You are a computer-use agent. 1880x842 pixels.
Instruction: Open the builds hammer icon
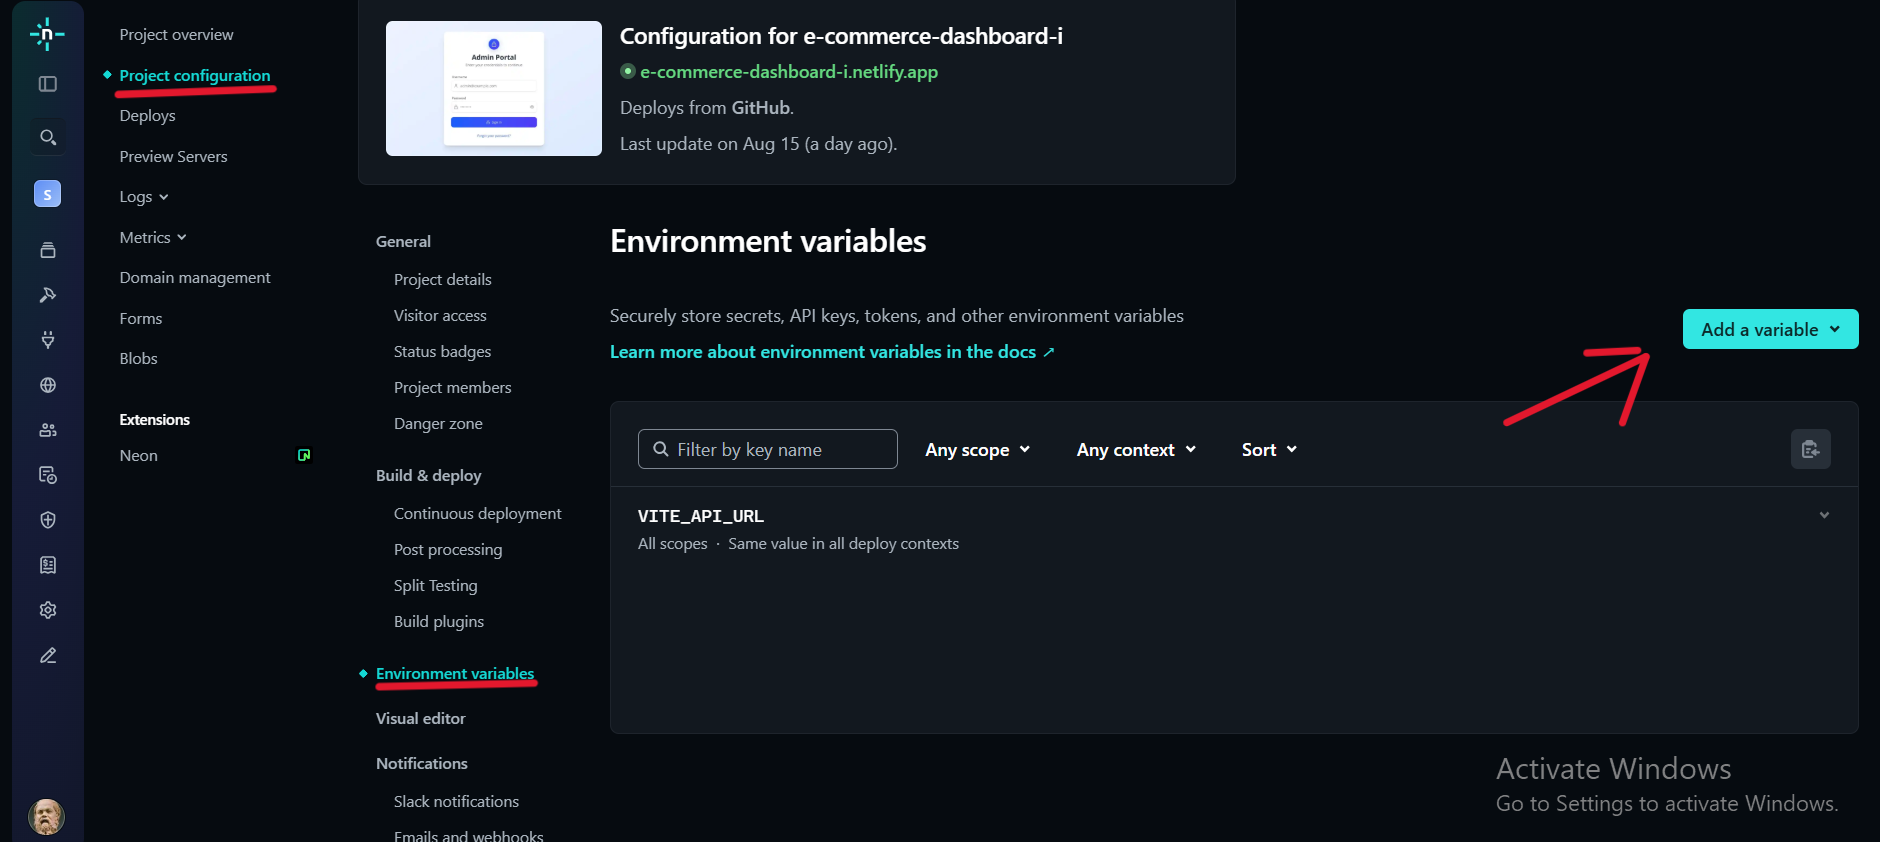coord(47,295)
